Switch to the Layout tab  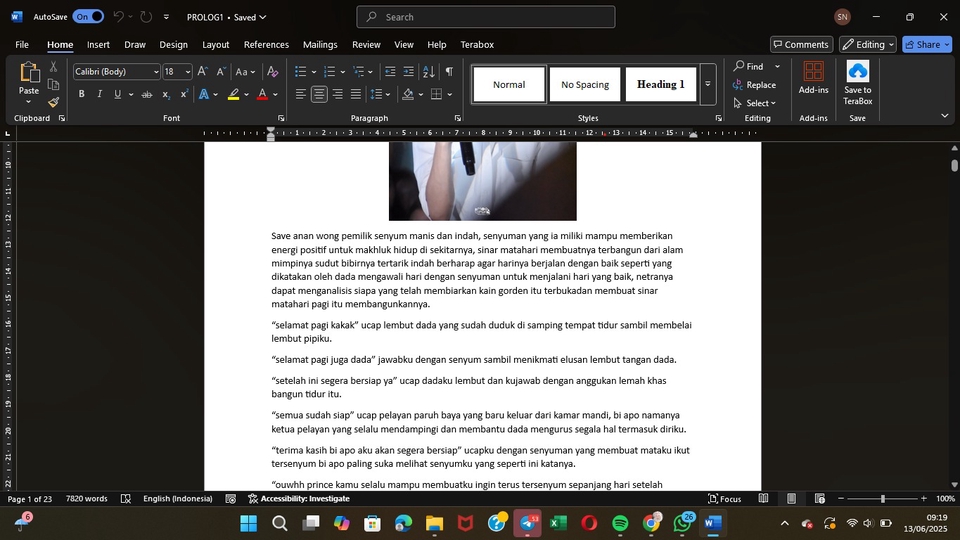(216, 45)
